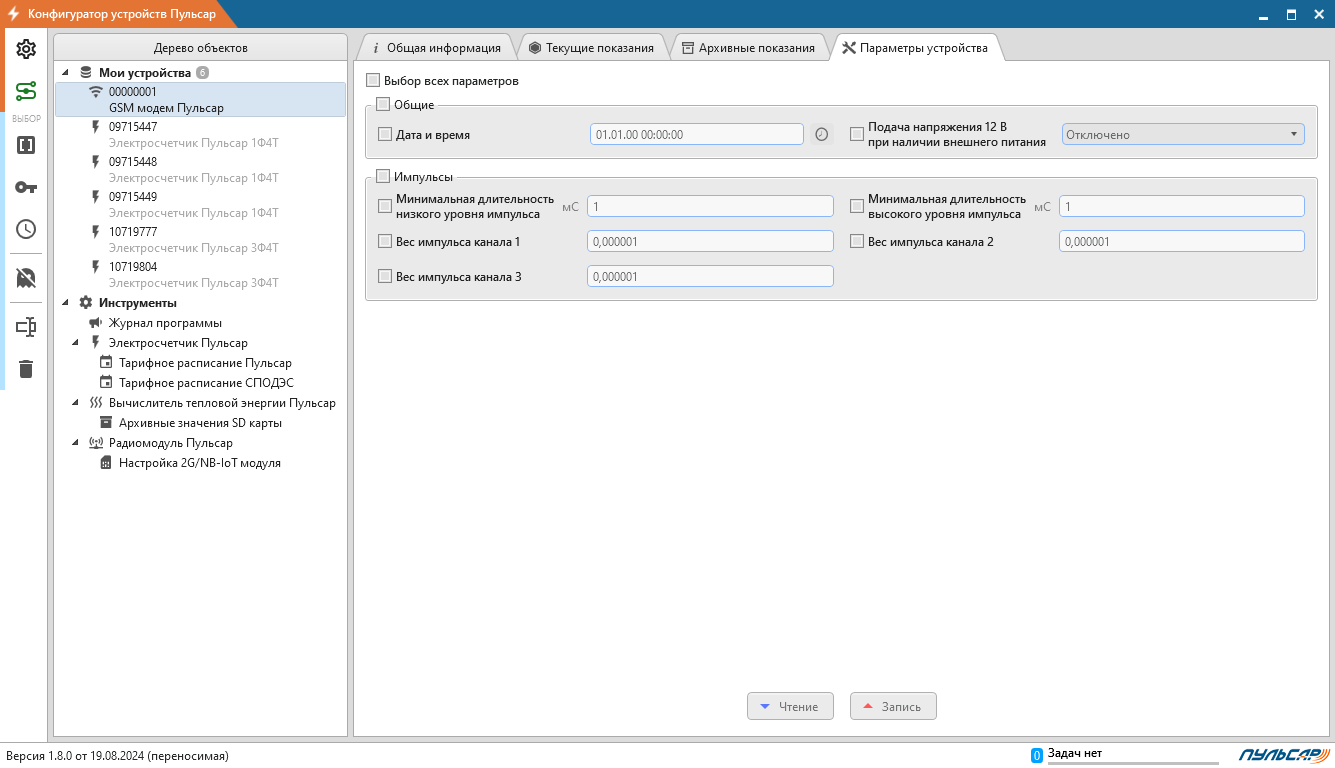Select device 10719777 Электросчетчик Пульсар 3Ф4Т
The image size is (1335, 768).
pyautogui.click(x=200, y=240)
